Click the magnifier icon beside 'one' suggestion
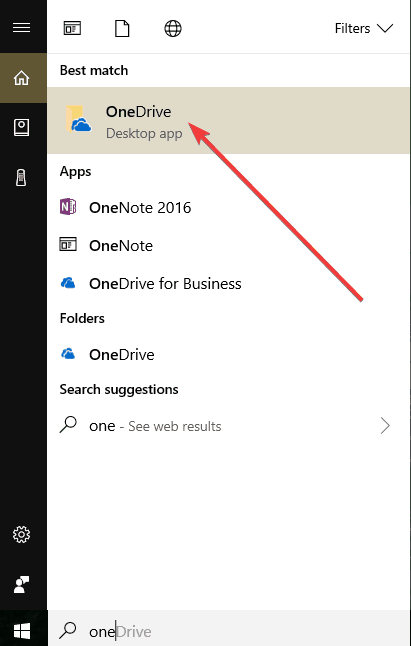This screenshot has height=646, width=411. click(x=68, y=425)
